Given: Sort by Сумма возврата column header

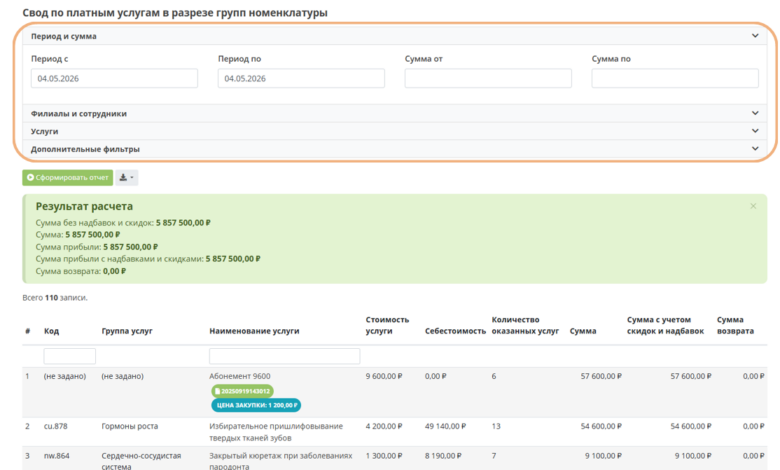Looking at the screenshot, I should [735, 325].
